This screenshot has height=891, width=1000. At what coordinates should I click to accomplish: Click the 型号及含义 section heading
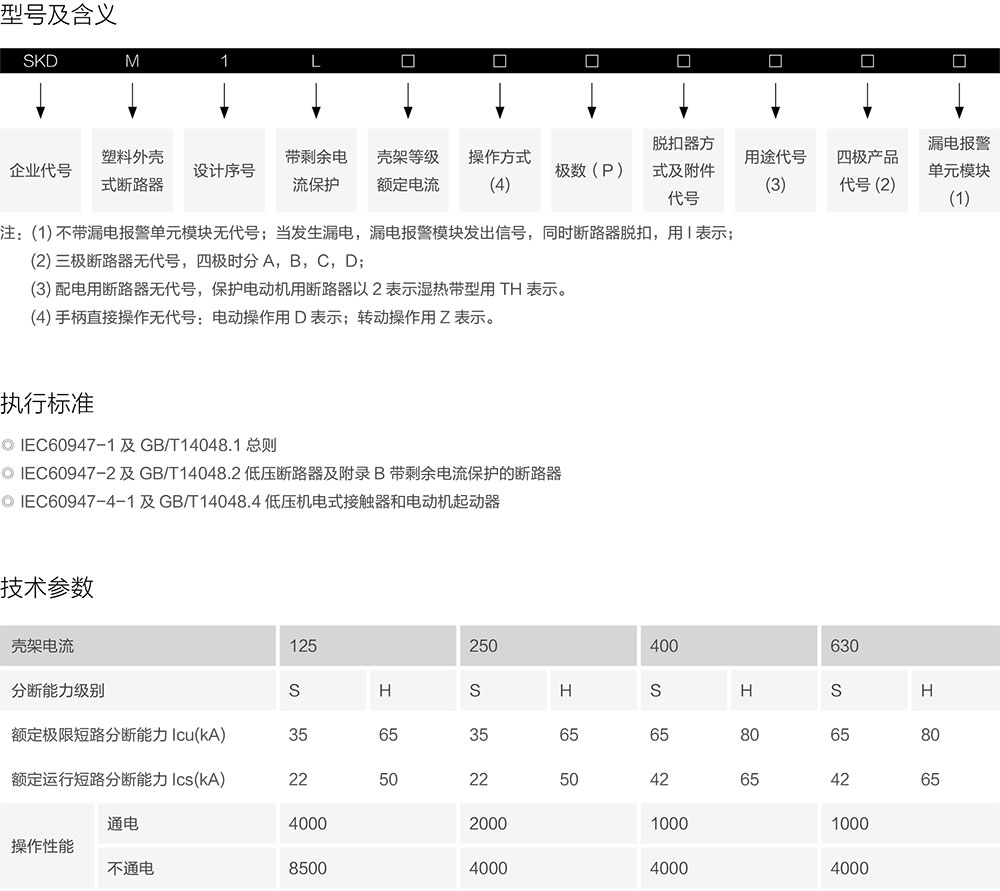pos(58,15)
